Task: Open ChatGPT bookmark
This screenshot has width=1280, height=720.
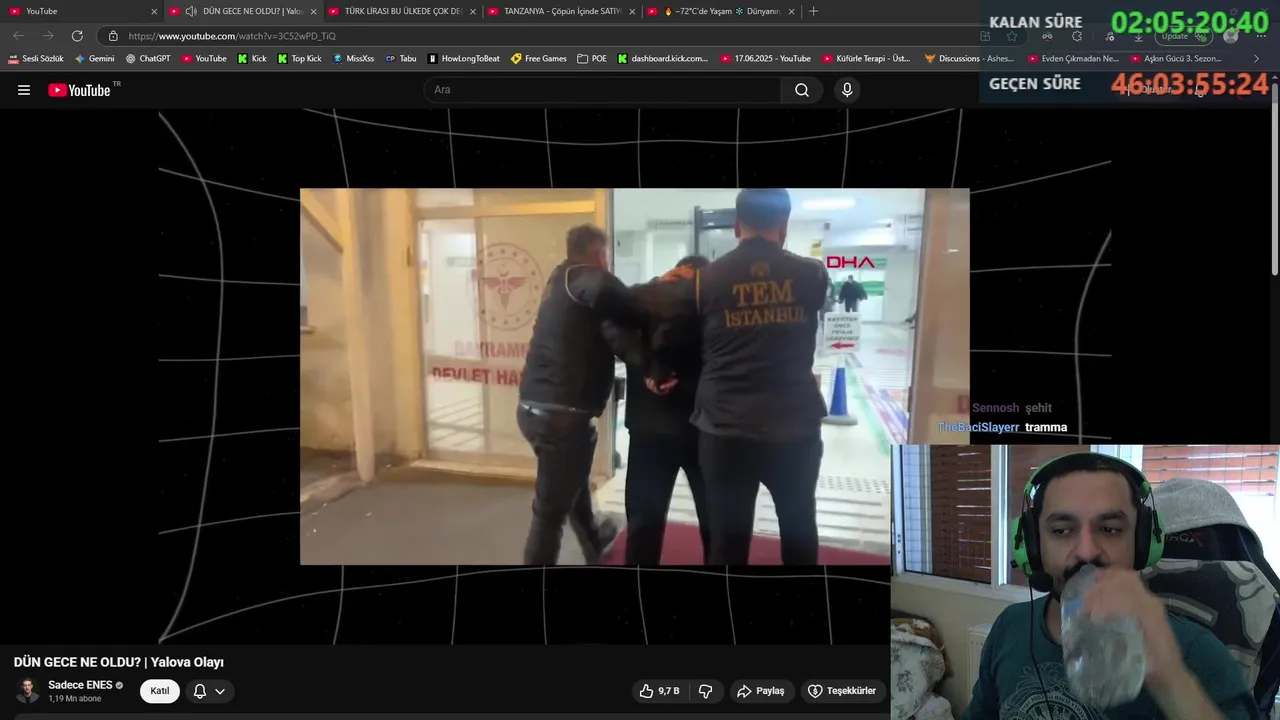Action: 148,59
